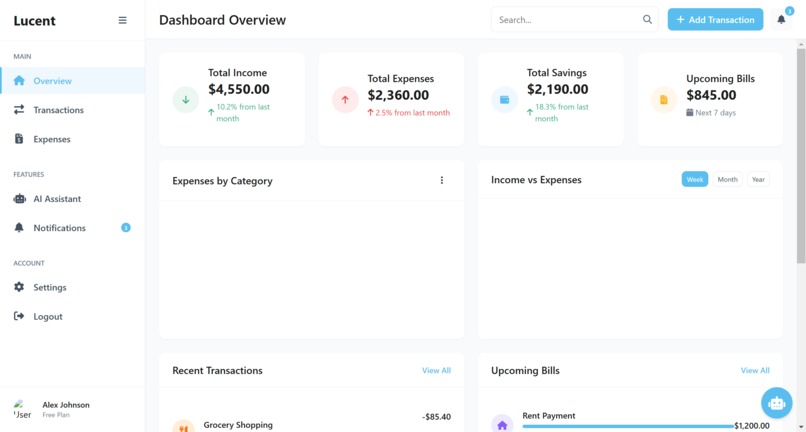Toggle the sidebar hamburger menu
Viewport: 806px width, 432px height.
122,20
